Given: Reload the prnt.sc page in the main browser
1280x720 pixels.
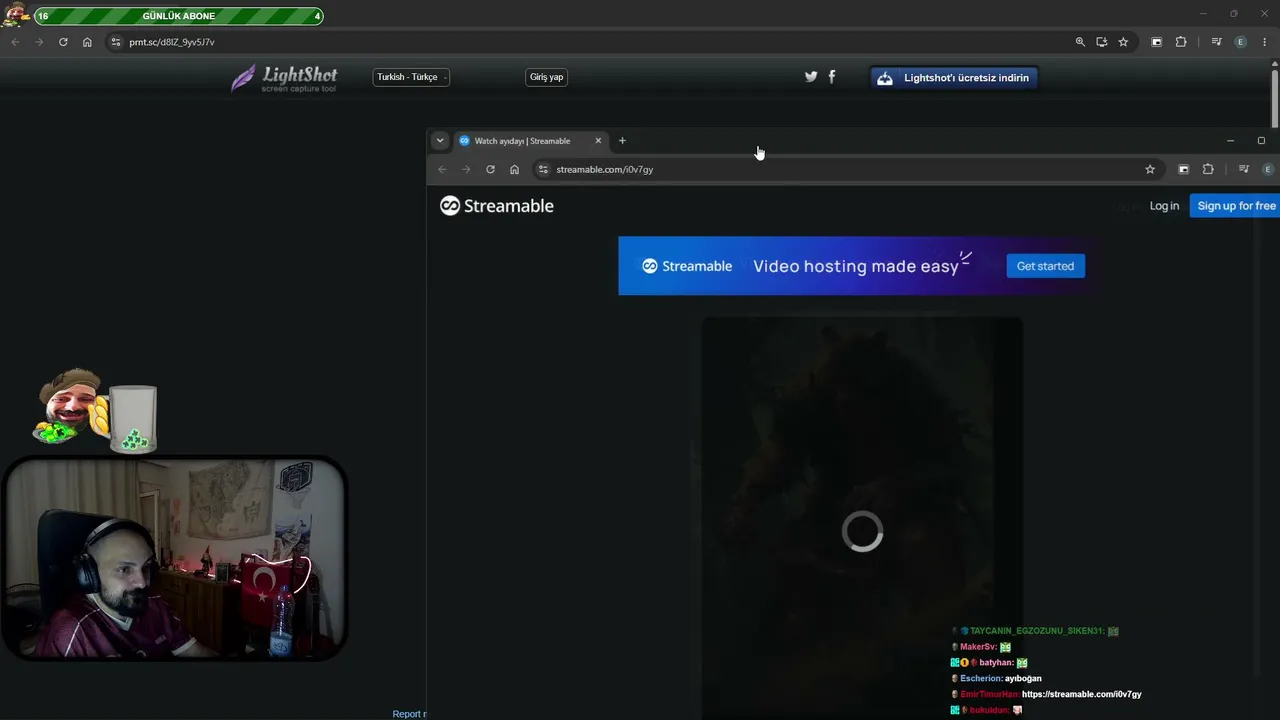Looking at the screenshot, I should point(63,42).
